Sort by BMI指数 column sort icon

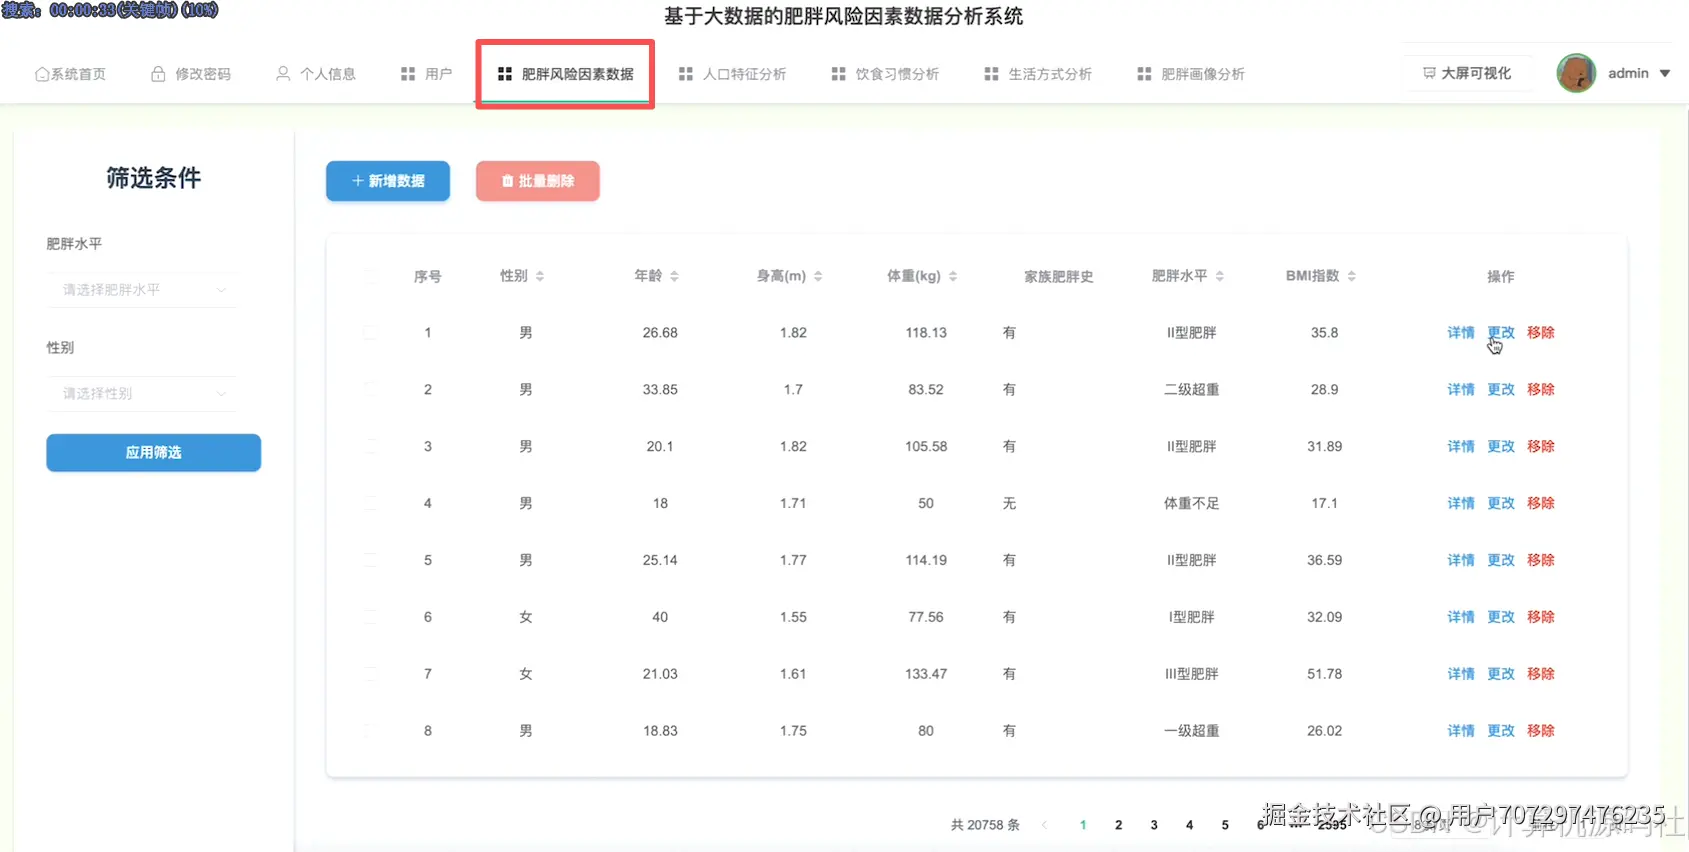click(x=1351, y=276)
